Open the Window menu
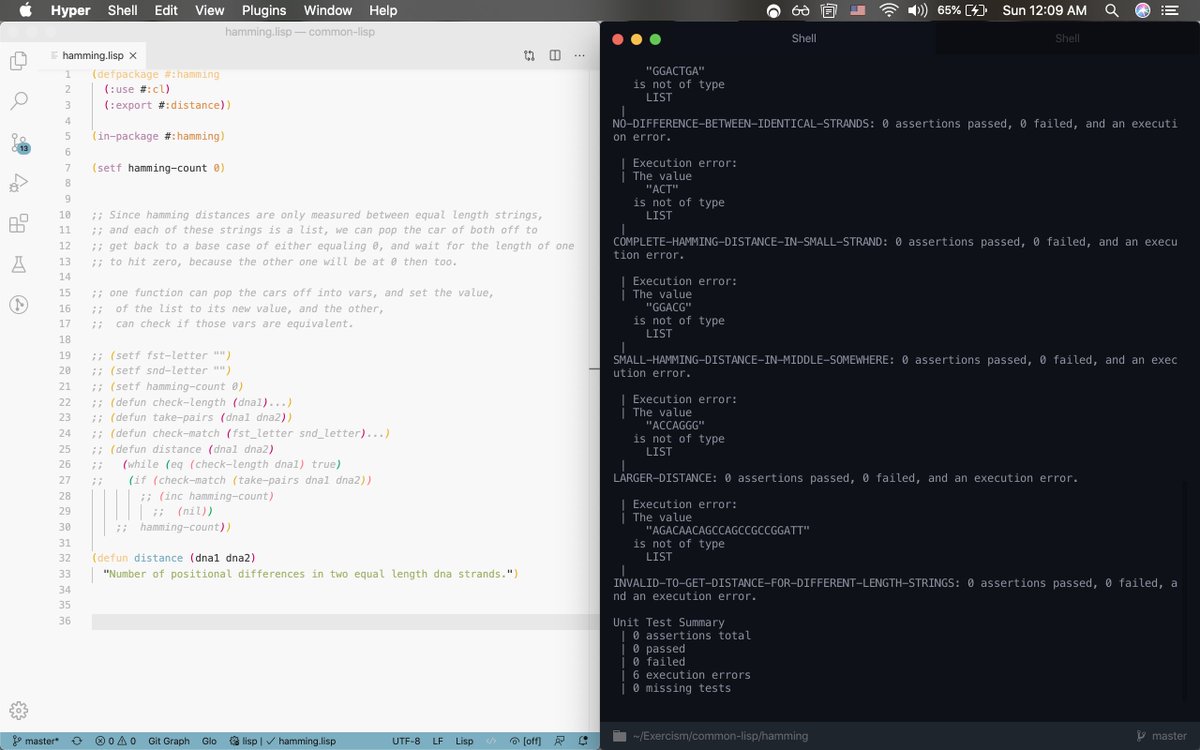The image size is (1200, 750). pos(327,10)
